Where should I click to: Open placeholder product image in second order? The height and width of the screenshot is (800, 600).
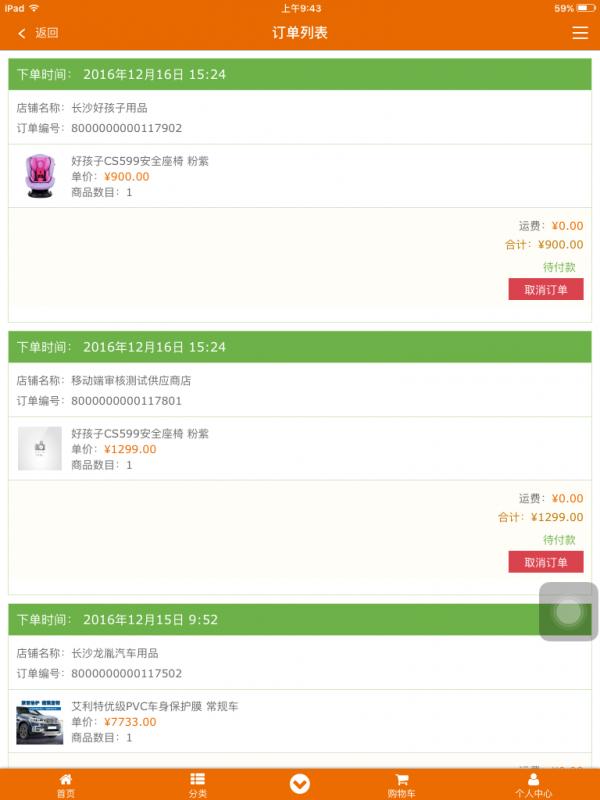[x=40, y=449]
